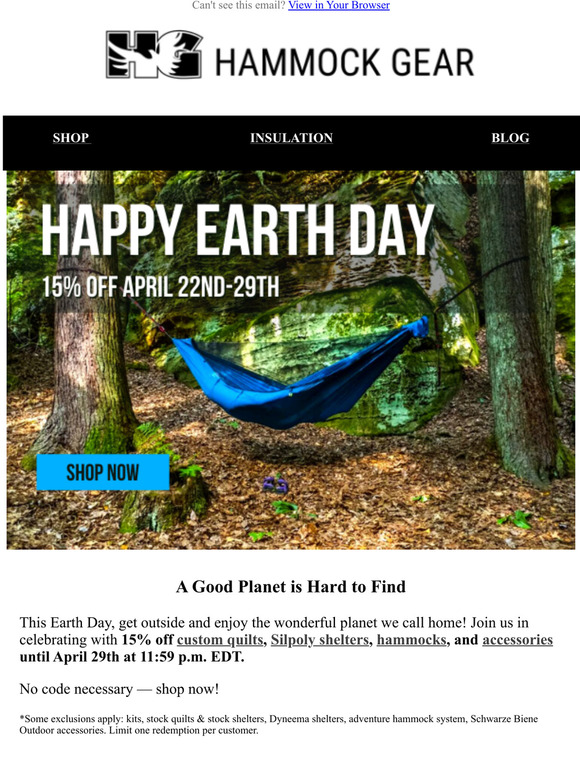Open the Silpoly shelters link
Image resolution: width=580 pixels, height=774 pixels.
pos(319,640)
